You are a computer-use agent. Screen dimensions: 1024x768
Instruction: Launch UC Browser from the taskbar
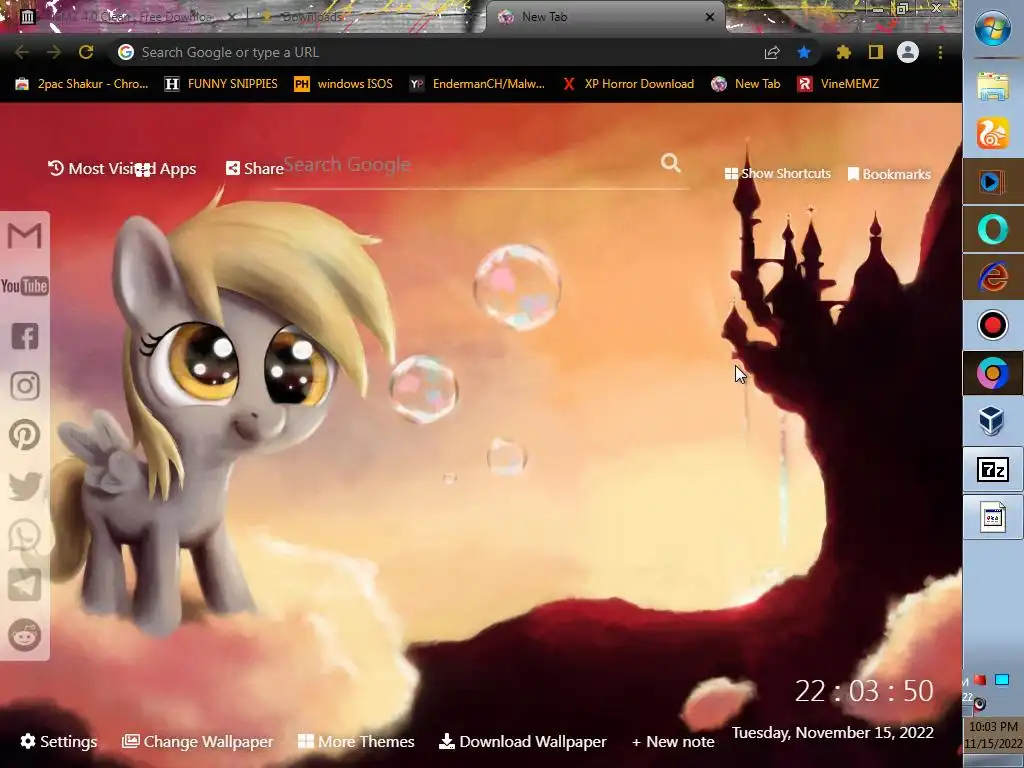[993, 134]
